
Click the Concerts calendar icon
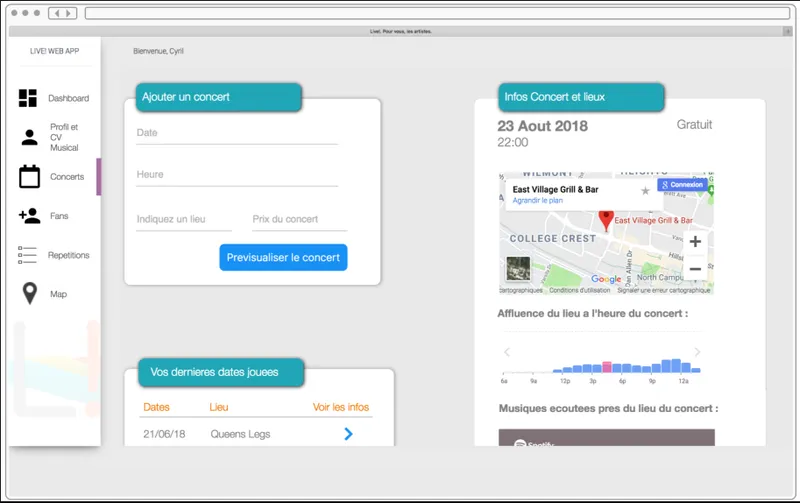(x=29, y=177)
